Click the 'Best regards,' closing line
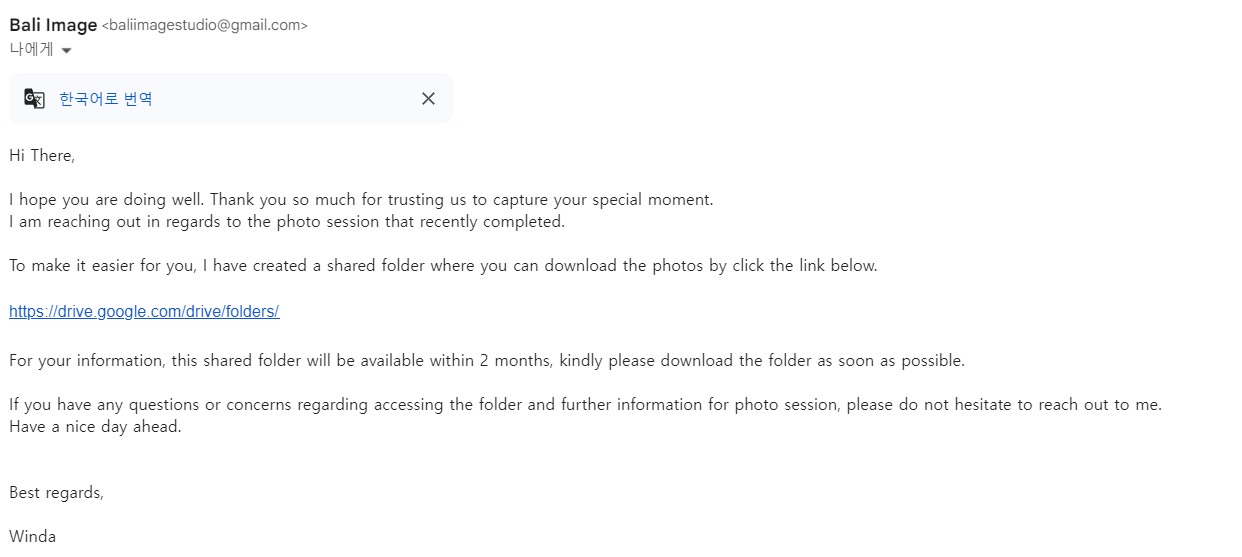This screenshot has width=1242, height=557. pyautogui.click(x=56, y=492)
